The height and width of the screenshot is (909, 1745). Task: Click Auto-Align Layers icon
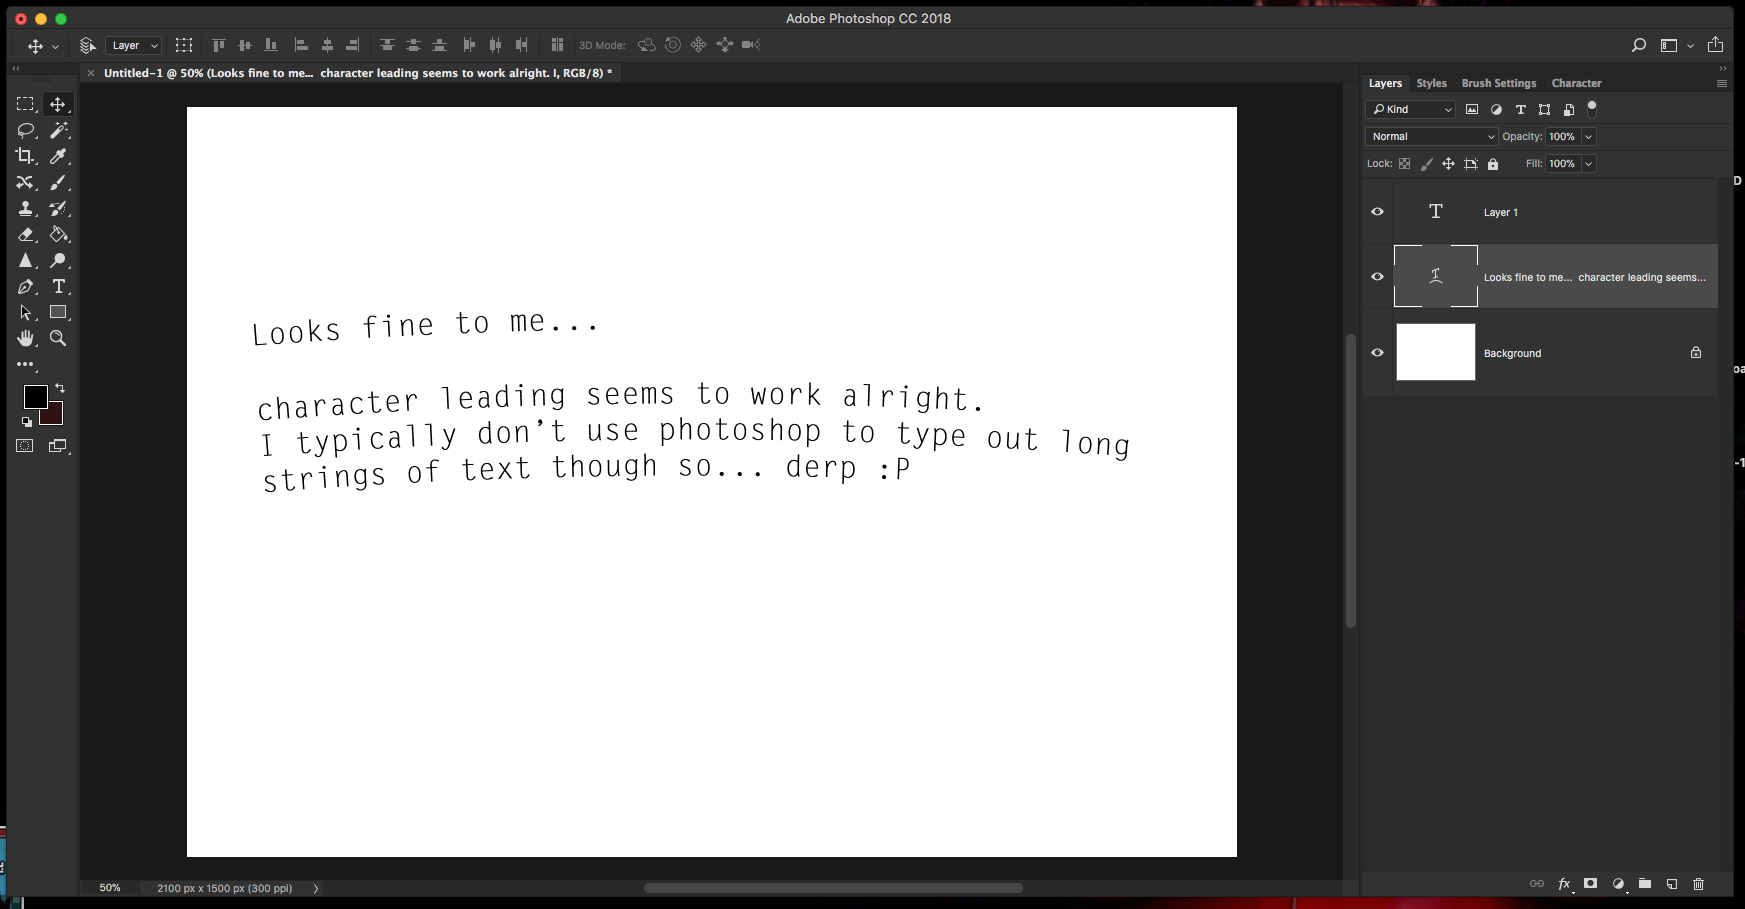558,45
